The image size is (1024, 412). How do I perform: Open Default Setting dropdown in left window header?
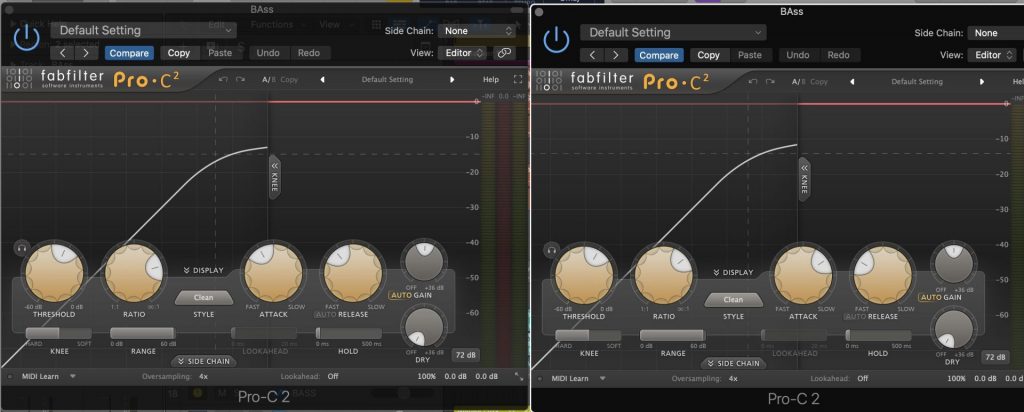coord(144,30)
